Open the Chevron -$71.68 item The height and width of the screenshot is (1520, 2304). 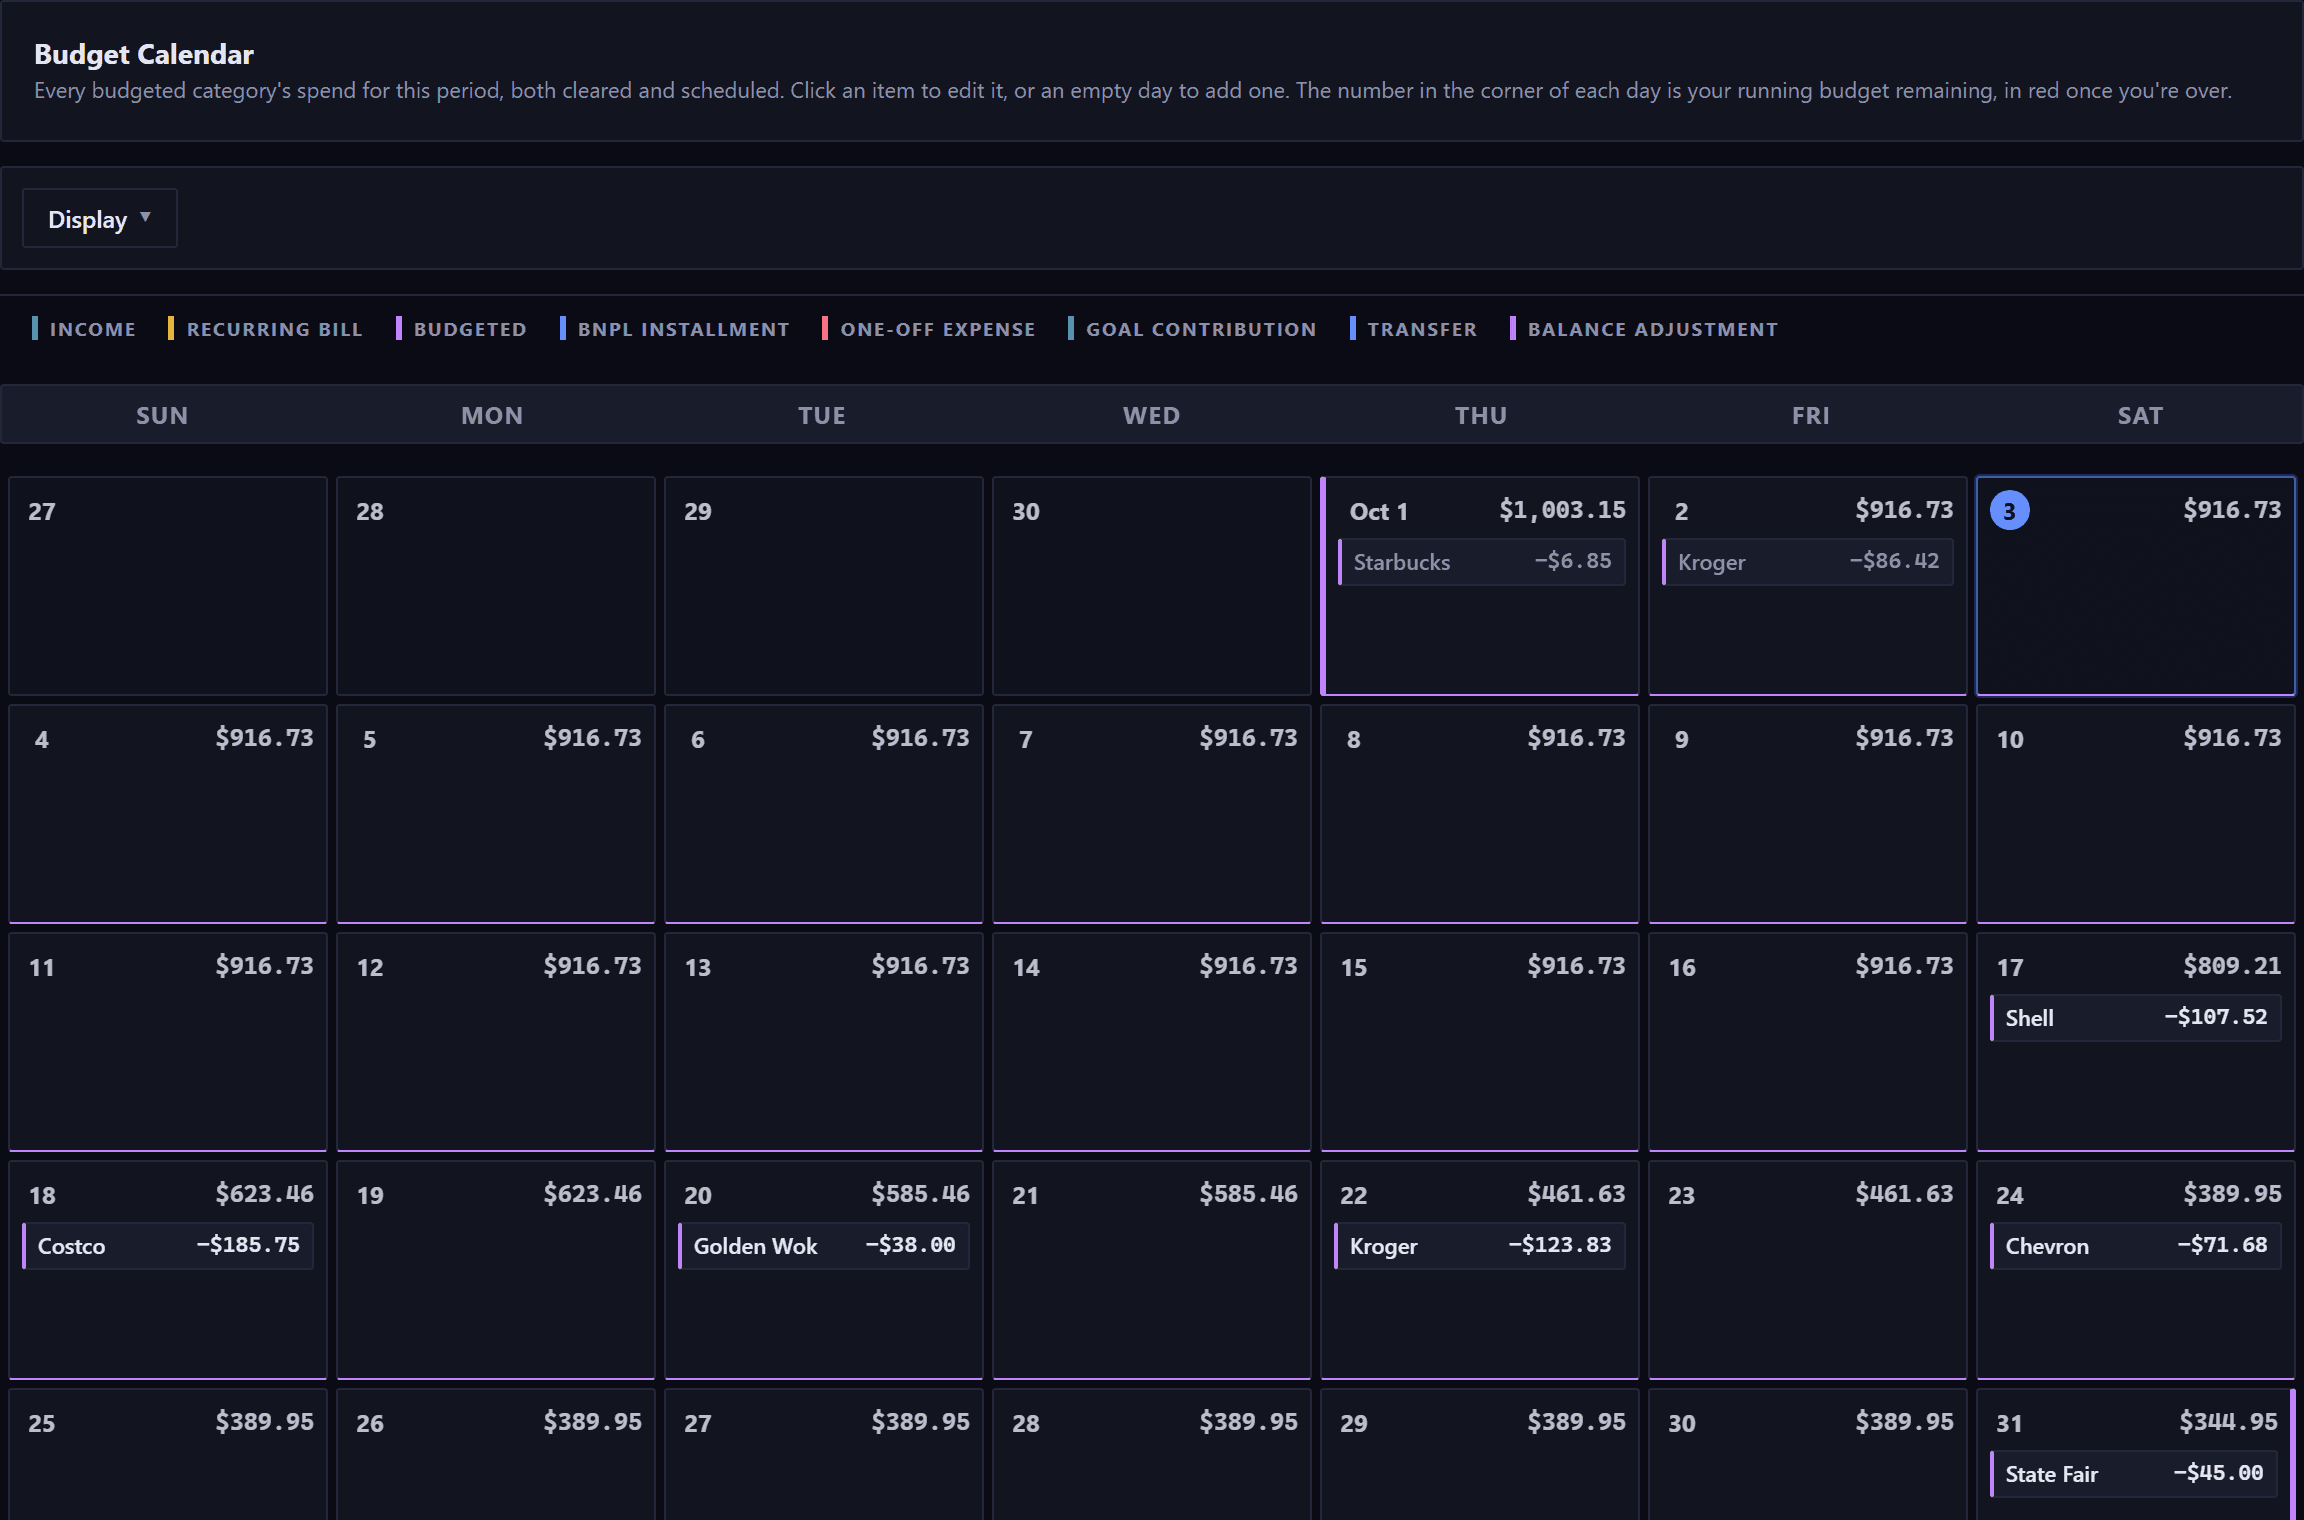pos(2136,1246)
